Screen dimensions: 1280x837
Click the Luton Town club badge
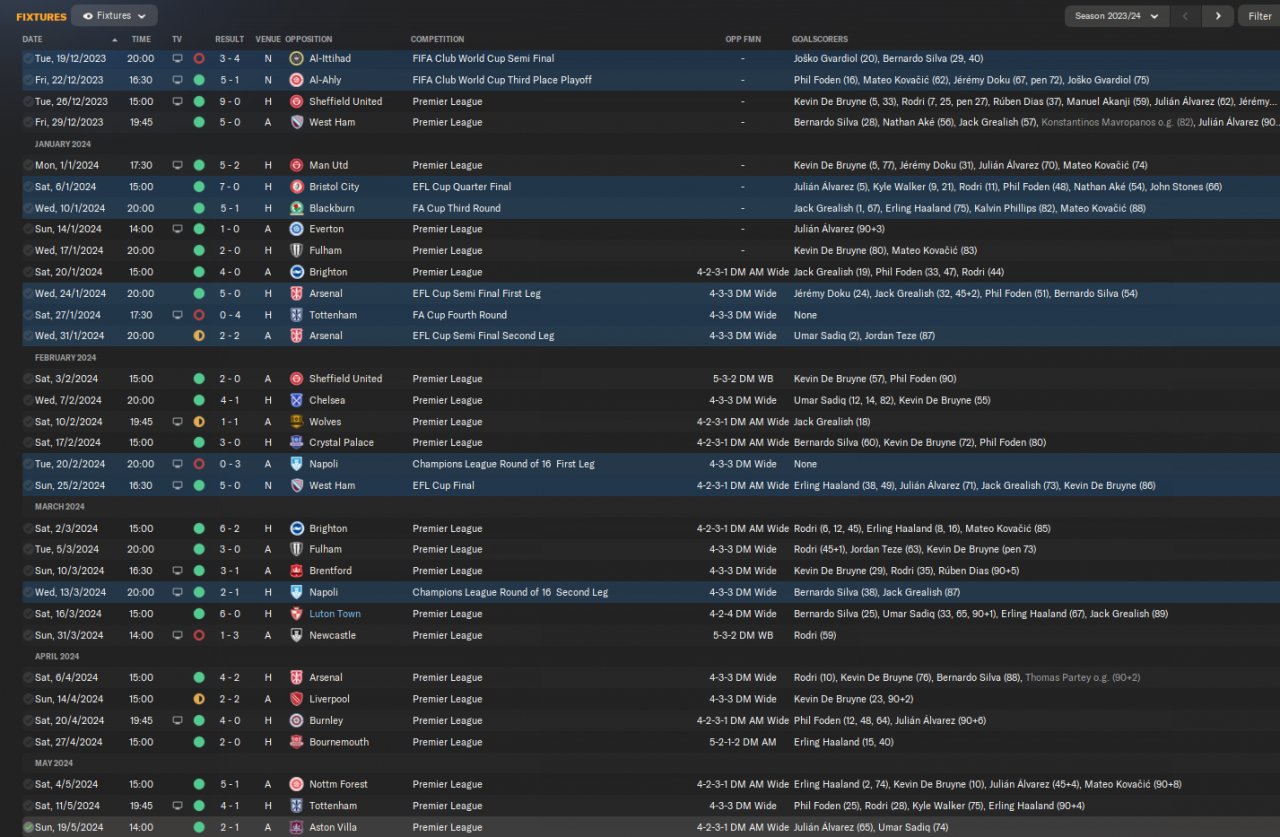pyautogui.click(x=297, y=614)
